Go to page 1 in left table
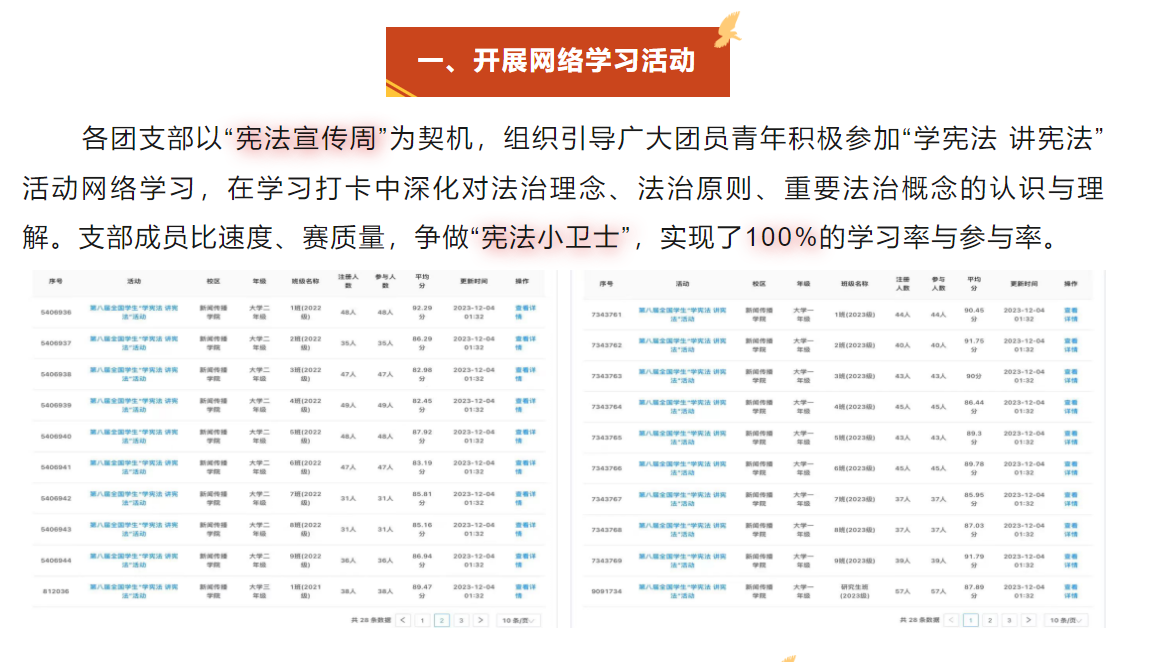Viewport: 1154px width, 662px height. pos(423,620)
